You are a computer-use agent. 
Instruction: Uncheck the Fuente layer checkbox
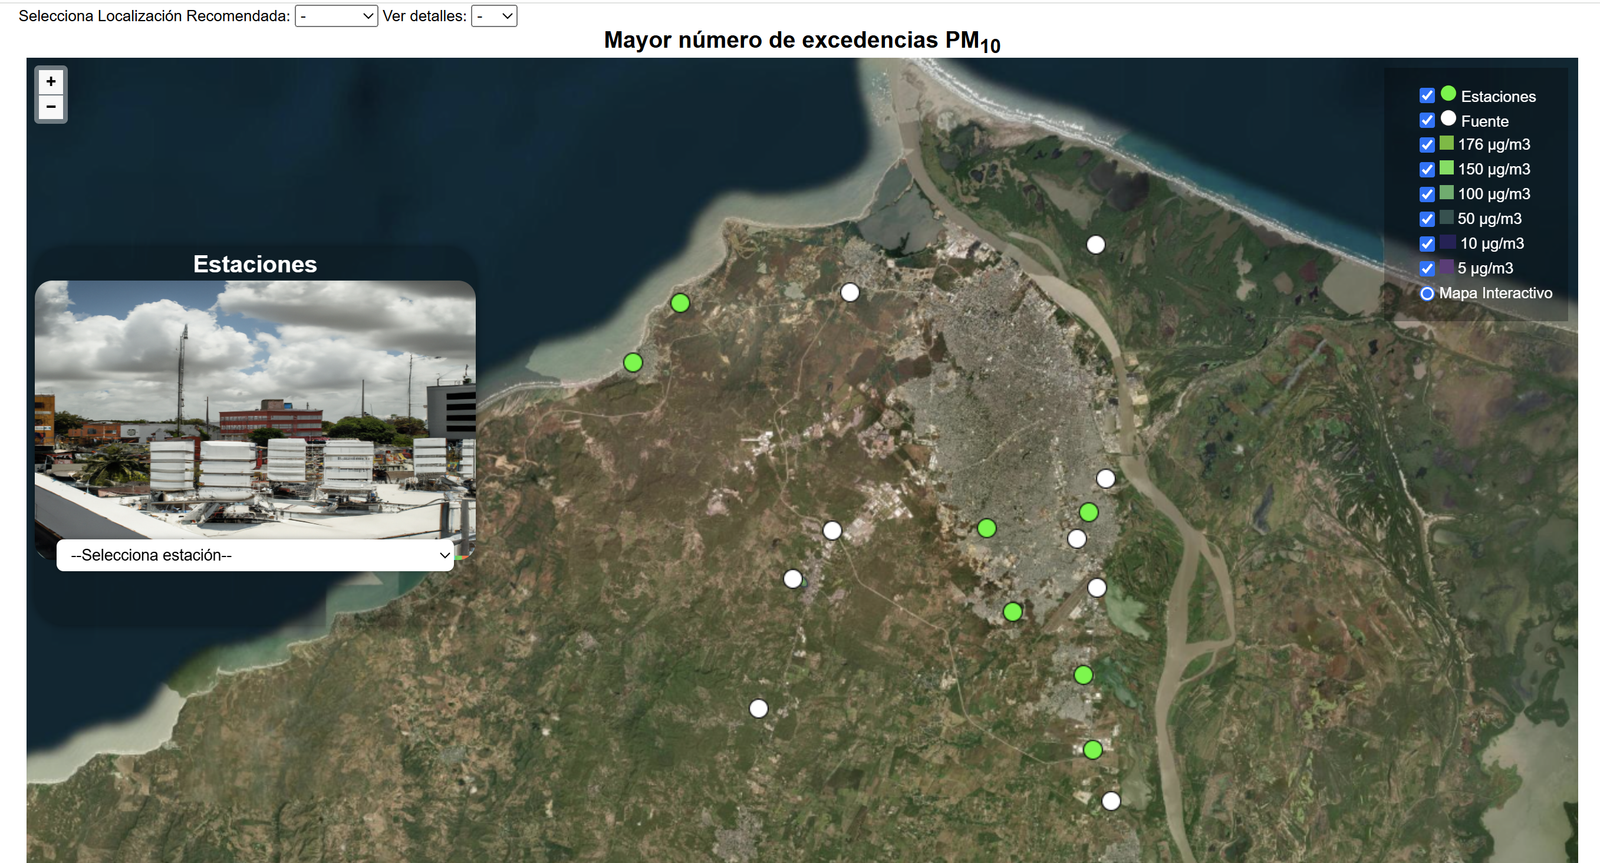[x=1427, y=120]
